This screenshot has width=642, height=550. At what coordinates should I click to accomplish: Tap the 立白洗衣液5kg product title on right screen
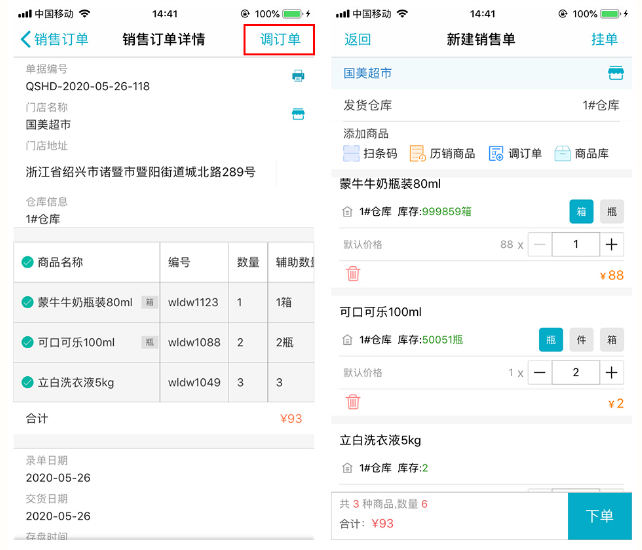tap(380, 440)
